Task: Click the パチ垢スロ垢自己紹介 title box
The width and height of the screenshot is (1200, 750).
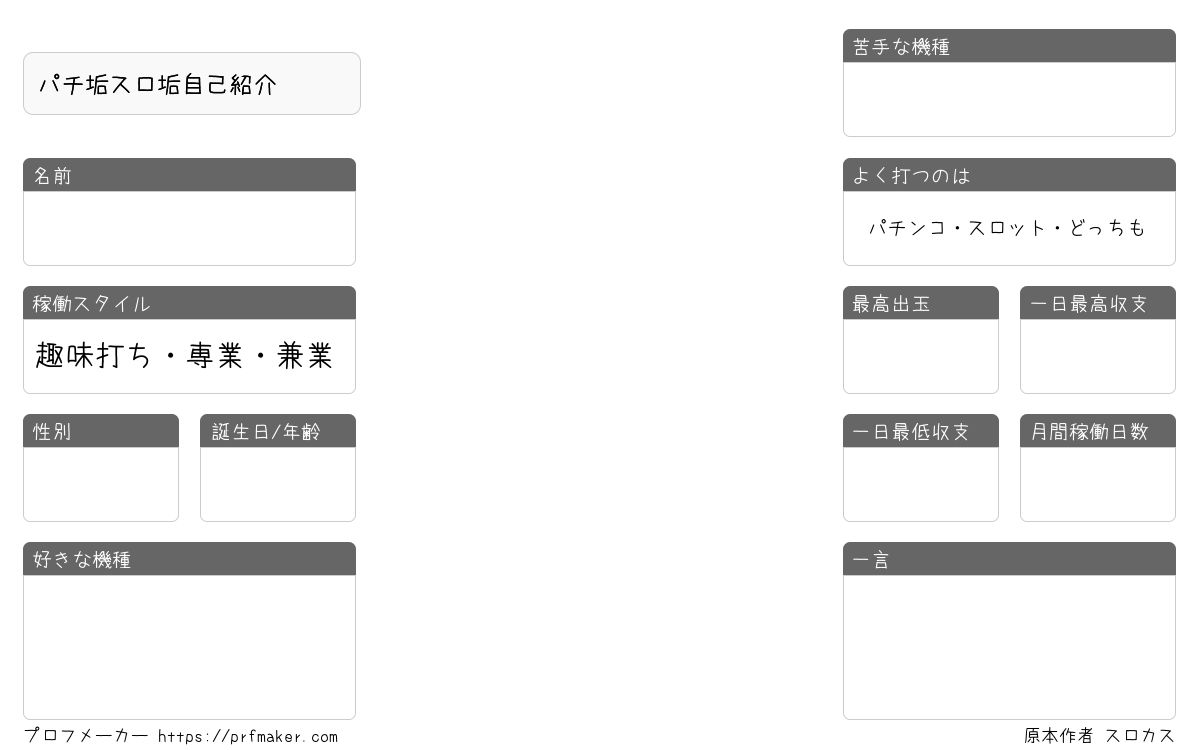Action: pyautogui.click(x=192, y=84)
